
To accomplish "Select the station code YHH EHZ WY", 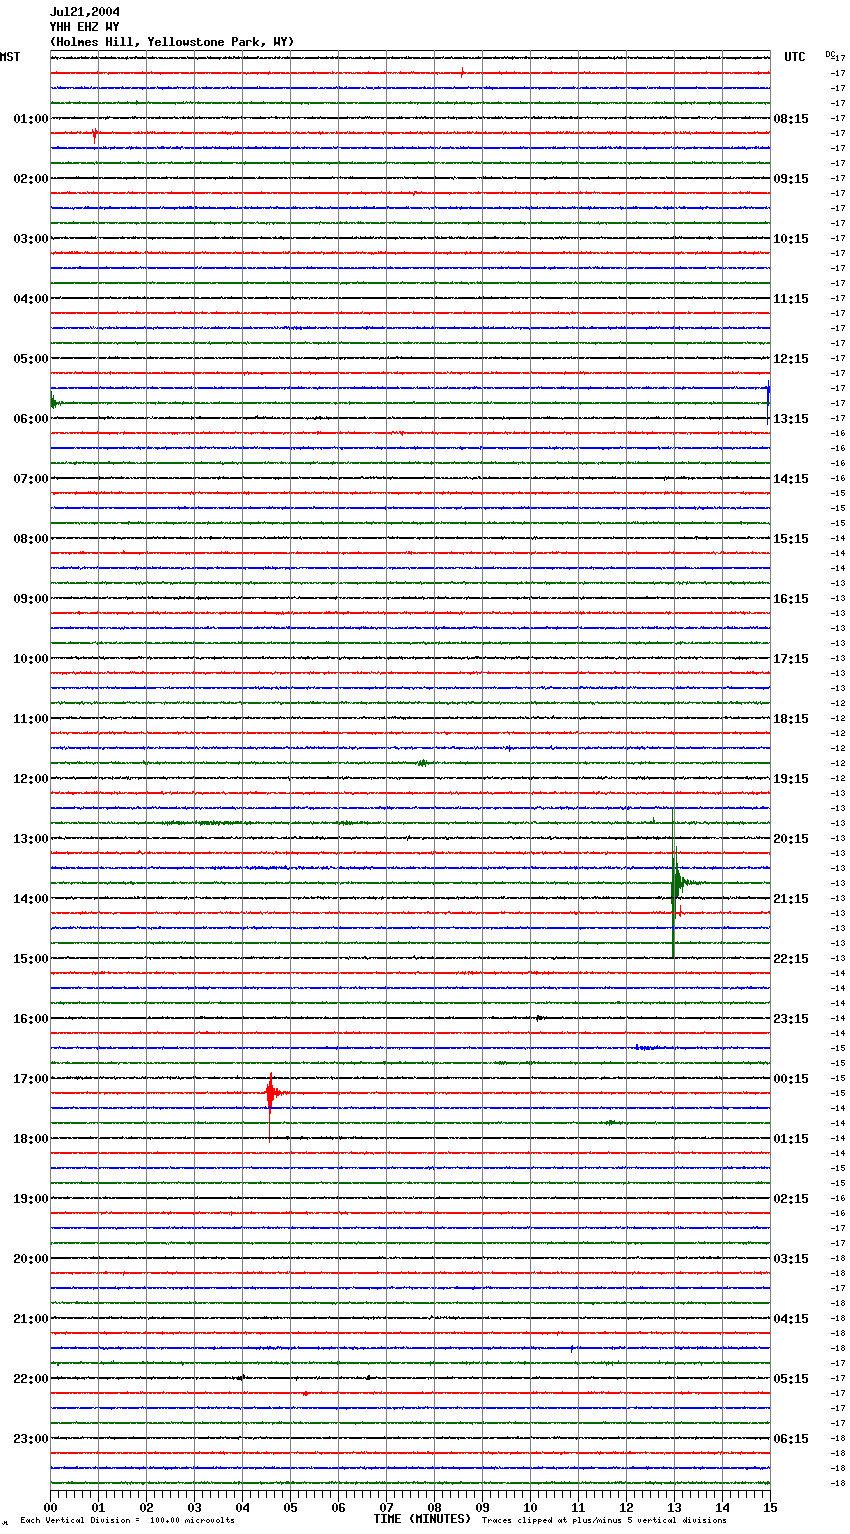I will click(85, 27).
